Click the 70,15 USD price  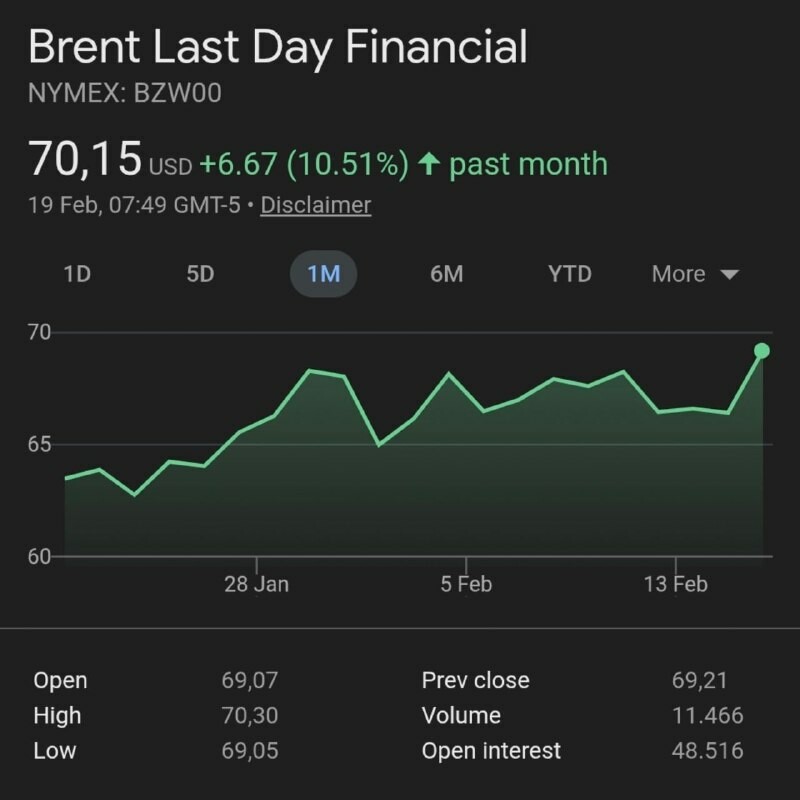pos(110,160)
